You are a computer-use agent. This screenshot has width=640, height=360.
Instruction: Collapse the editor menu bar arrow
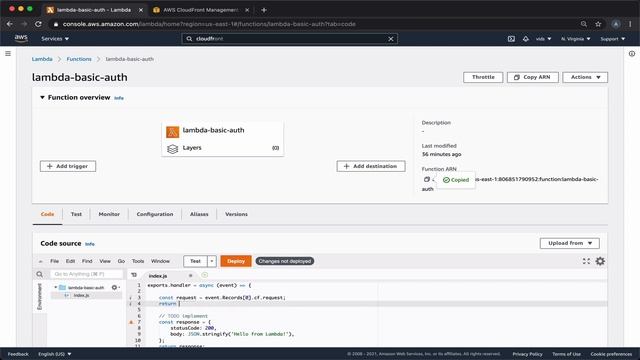coord(40,261)
